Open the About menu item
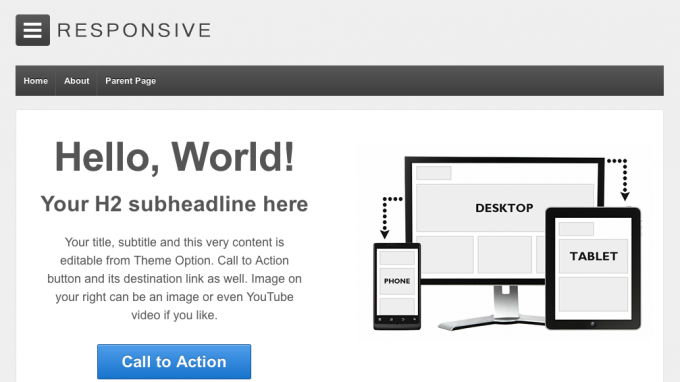This screenshot has width=680, height=382. click(76, 81)
